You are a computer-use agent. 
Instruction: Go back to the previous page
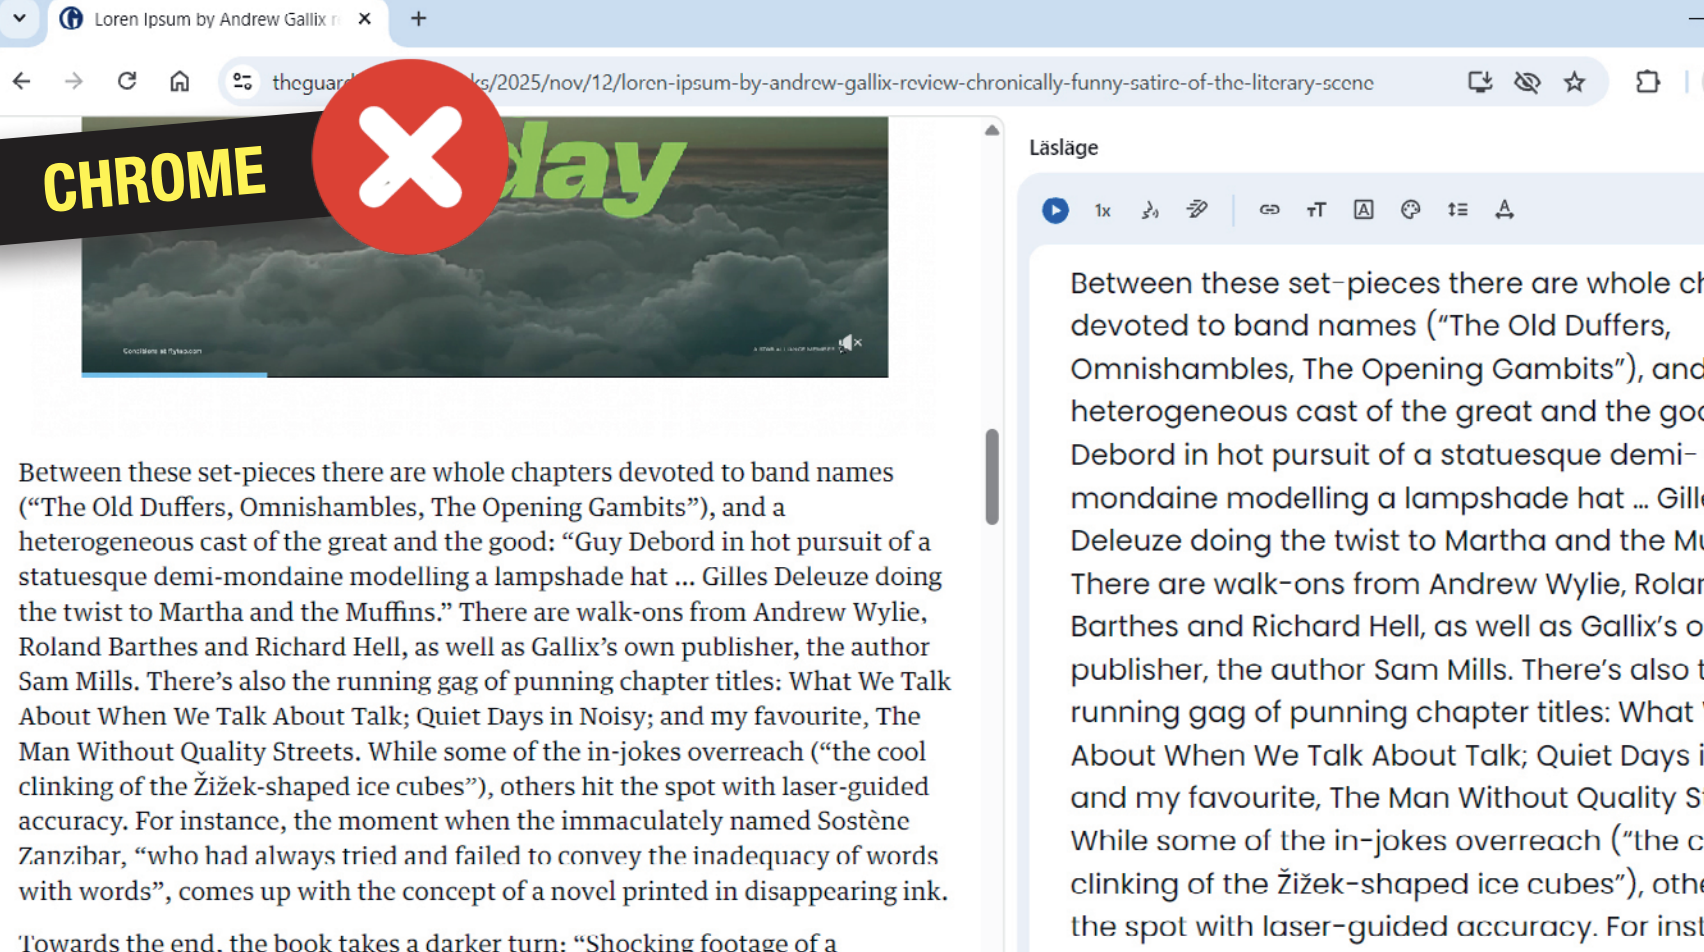[22, 81]
